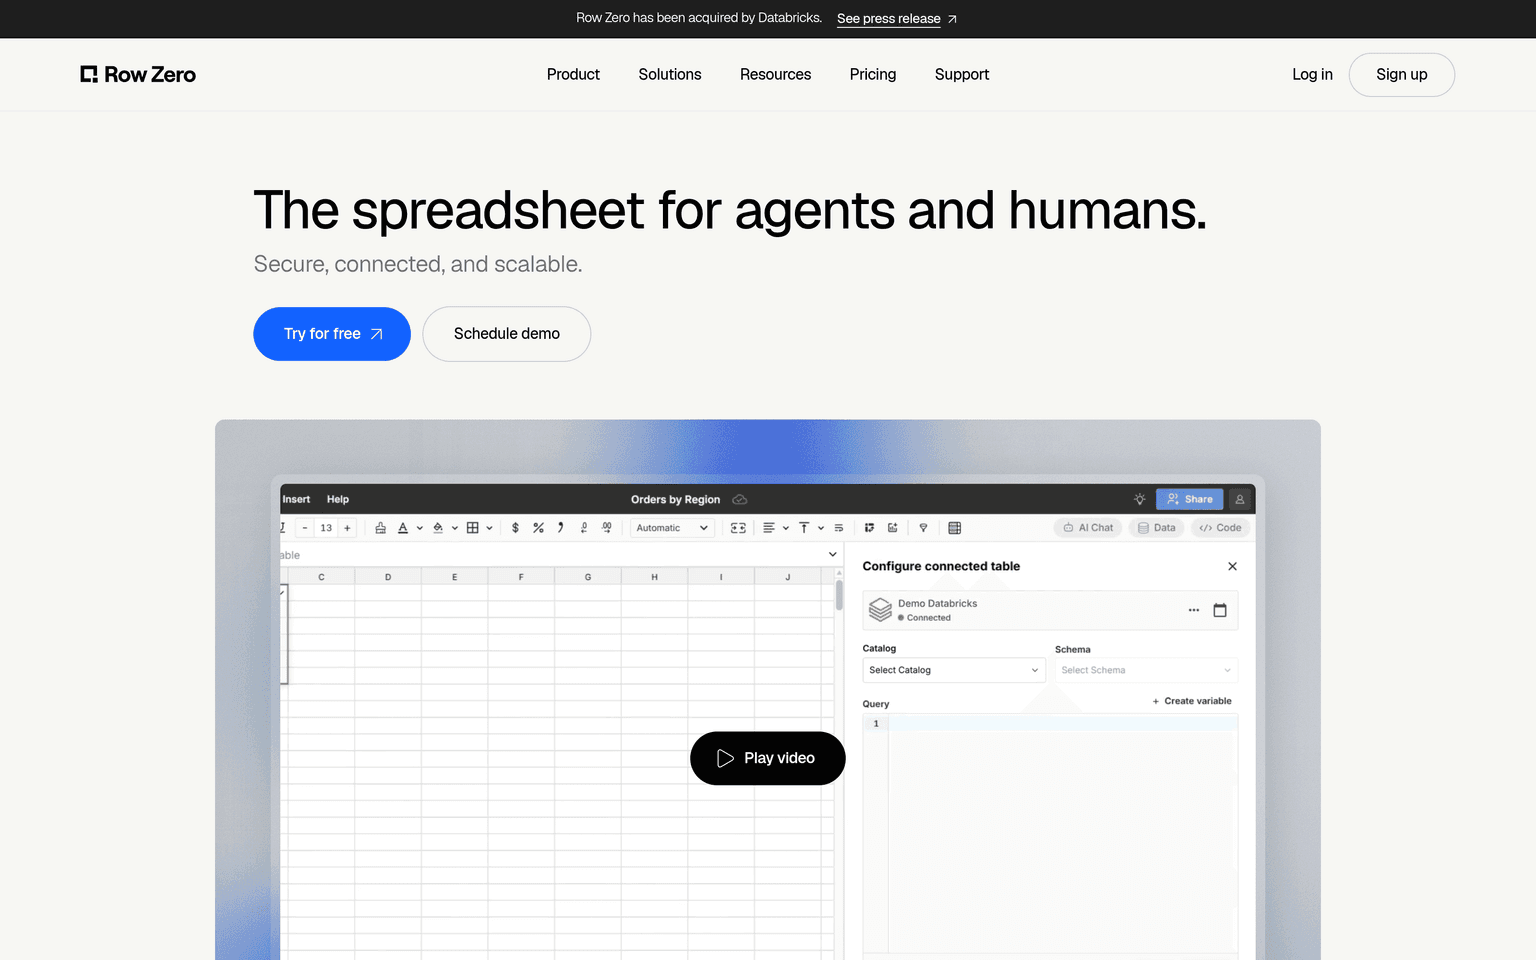1536x960 pixels.
Task: Click the horizontal align icon
Action: (x=769, y=528)
